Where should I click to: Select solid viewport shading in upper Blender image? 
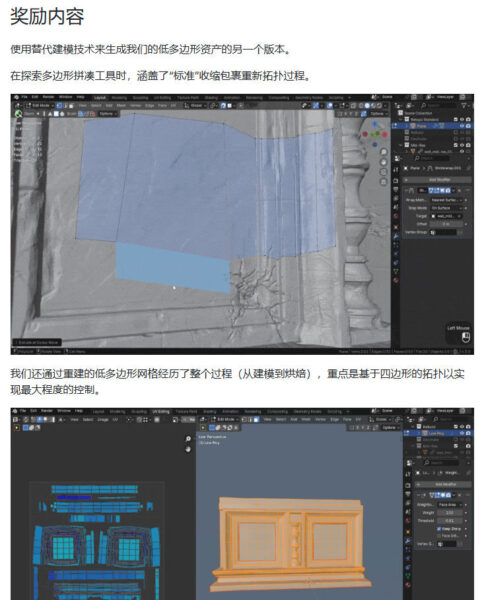click(x=367, y=105)
